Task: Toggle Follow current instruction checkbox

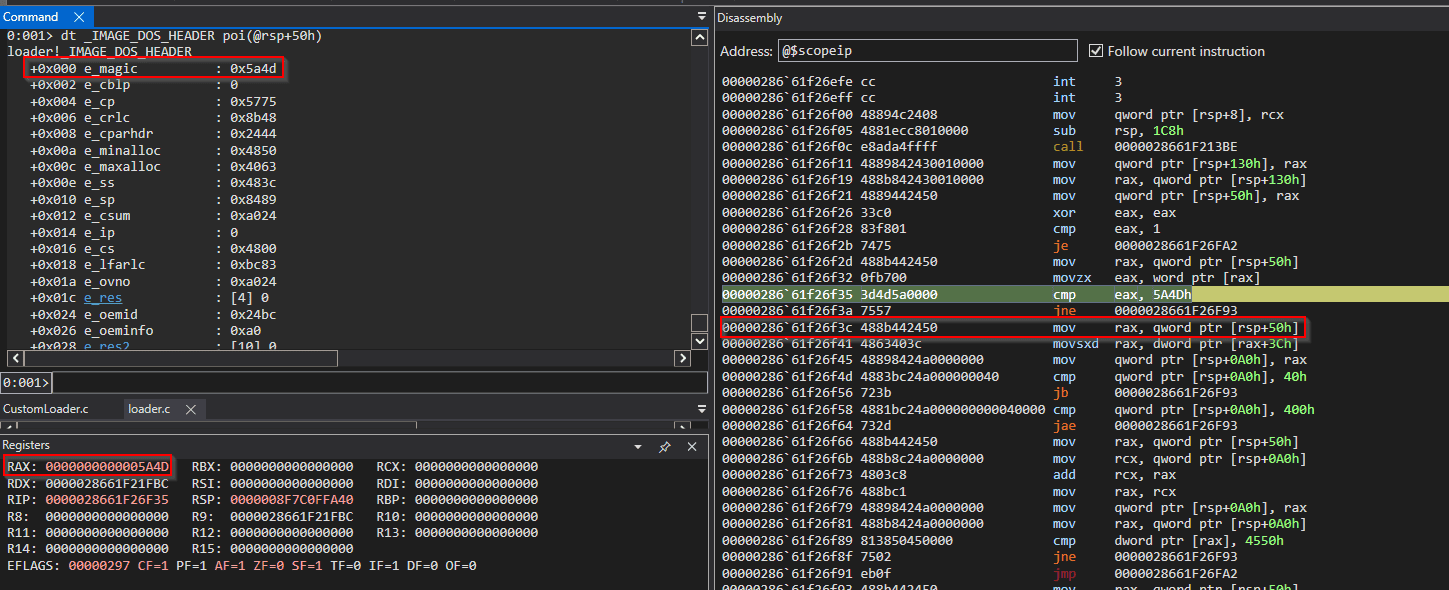Action: (1096, 51)
